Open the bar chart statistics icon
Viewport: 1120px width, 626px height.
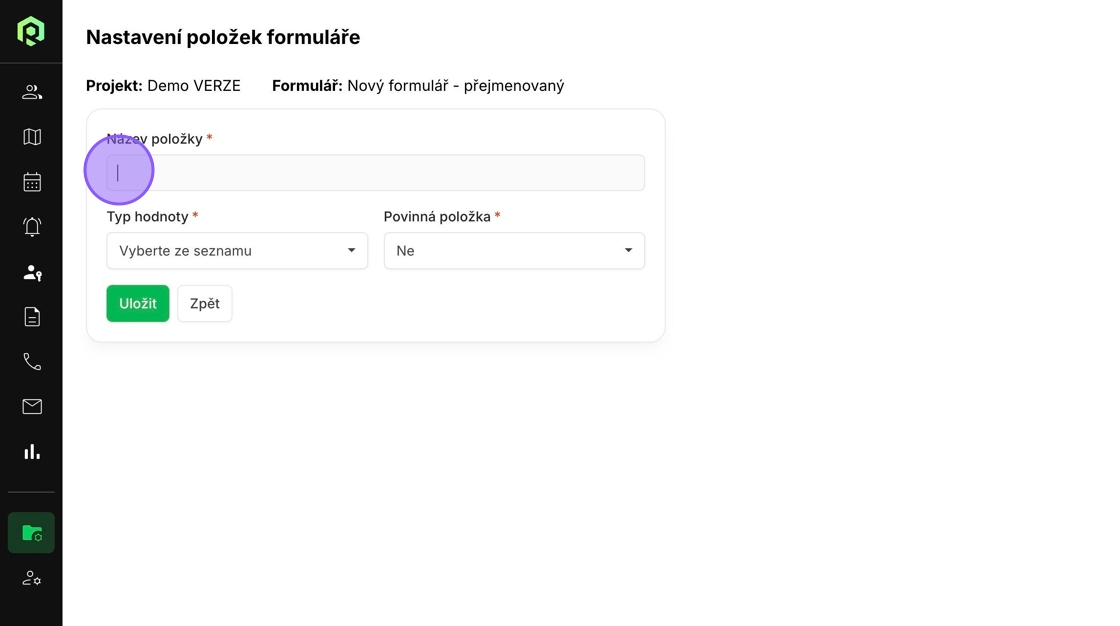coord(32,452)
